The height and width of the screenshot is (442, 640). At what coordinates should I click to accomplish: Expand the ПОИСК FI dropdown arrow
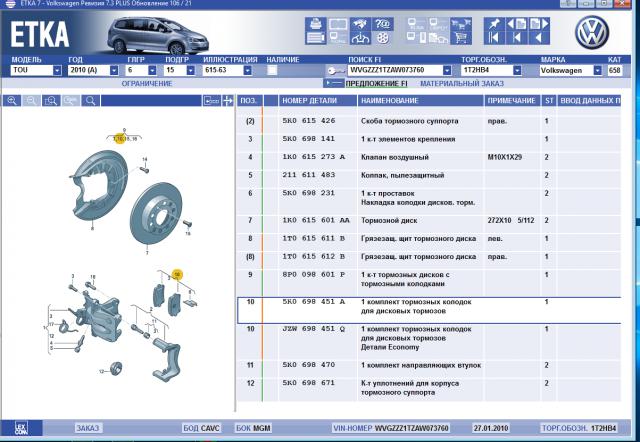pos(447,70)
